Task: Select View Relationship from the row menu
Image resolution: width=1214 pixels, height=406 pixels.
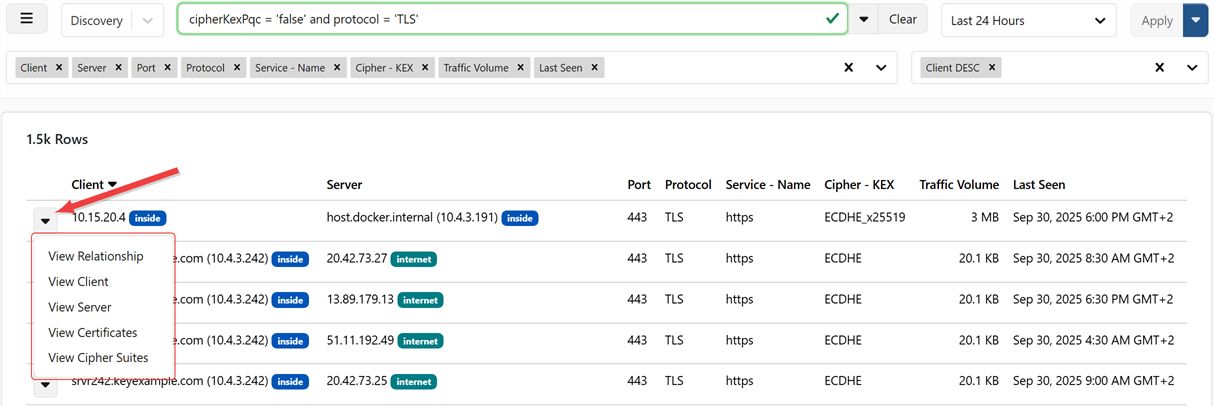Action: click(96, 257)
